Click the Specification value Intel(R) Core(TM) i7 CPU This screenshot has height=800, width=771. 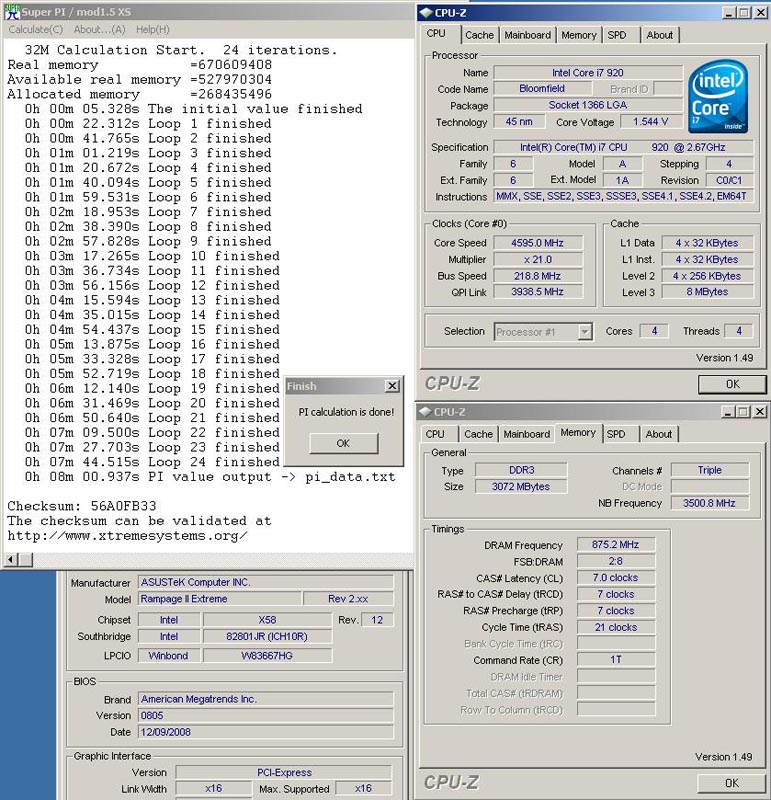623,147
